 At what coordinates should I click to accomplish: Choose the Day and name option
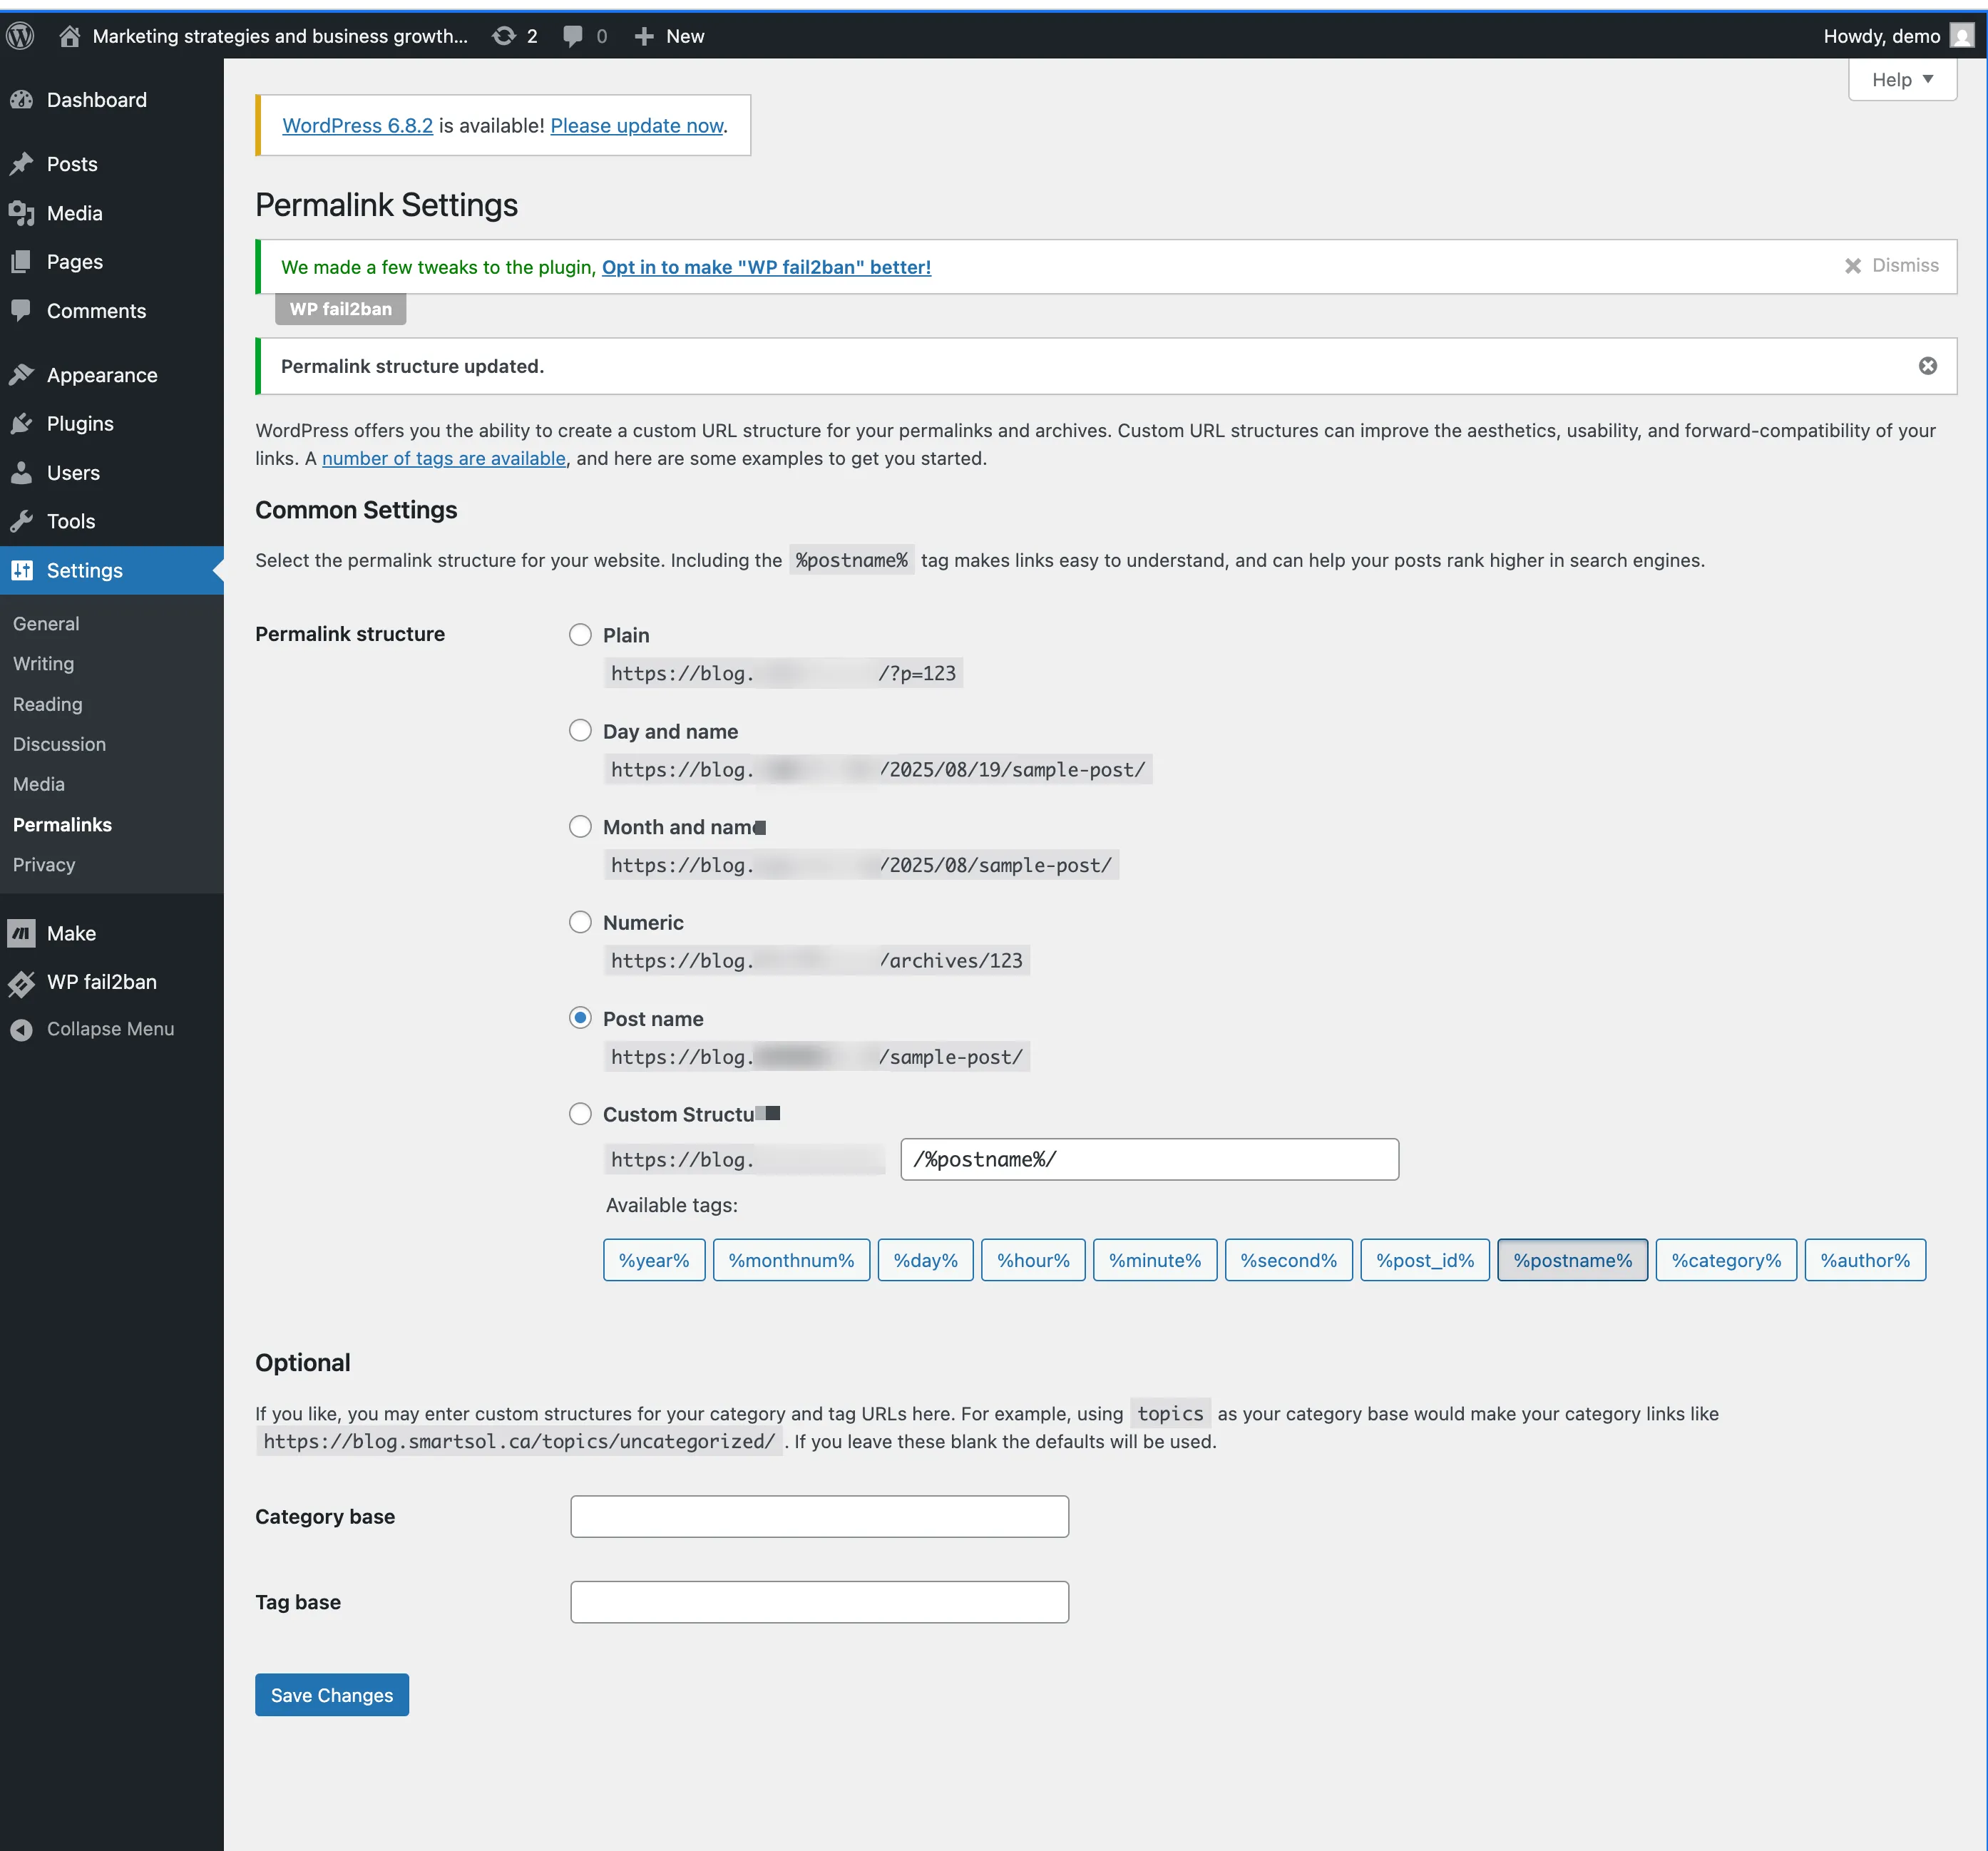(580, 731)
